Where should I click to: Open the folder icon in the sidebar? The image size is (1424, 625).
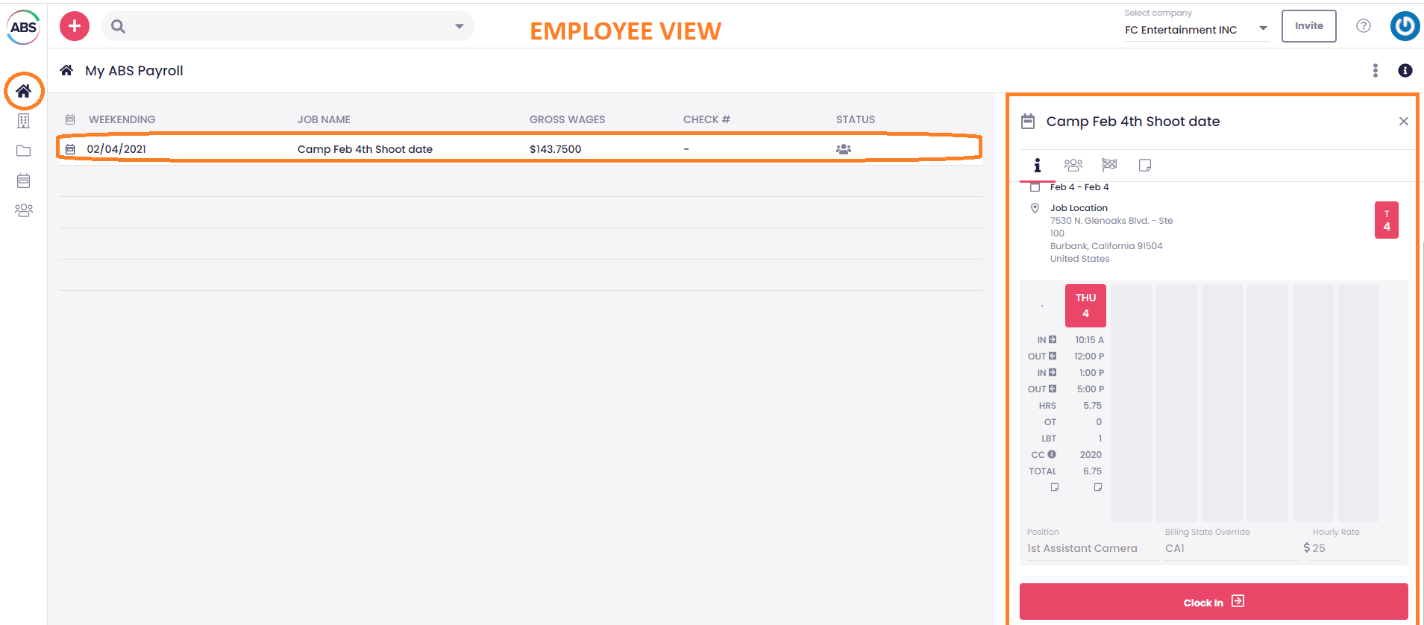(x=23, y=150)
